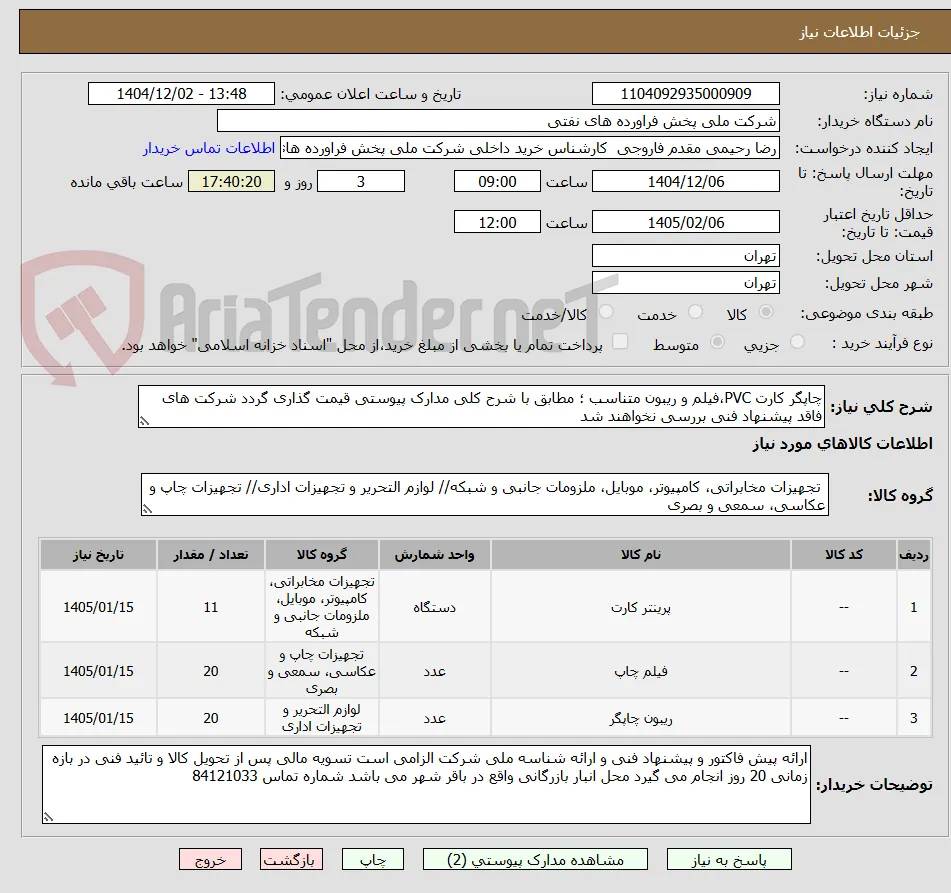The width and height of the screenshot is (951, 893).
Task: Click the اطلاعات کالاهای مورد نیاز heading
Action: coord(842,444)
